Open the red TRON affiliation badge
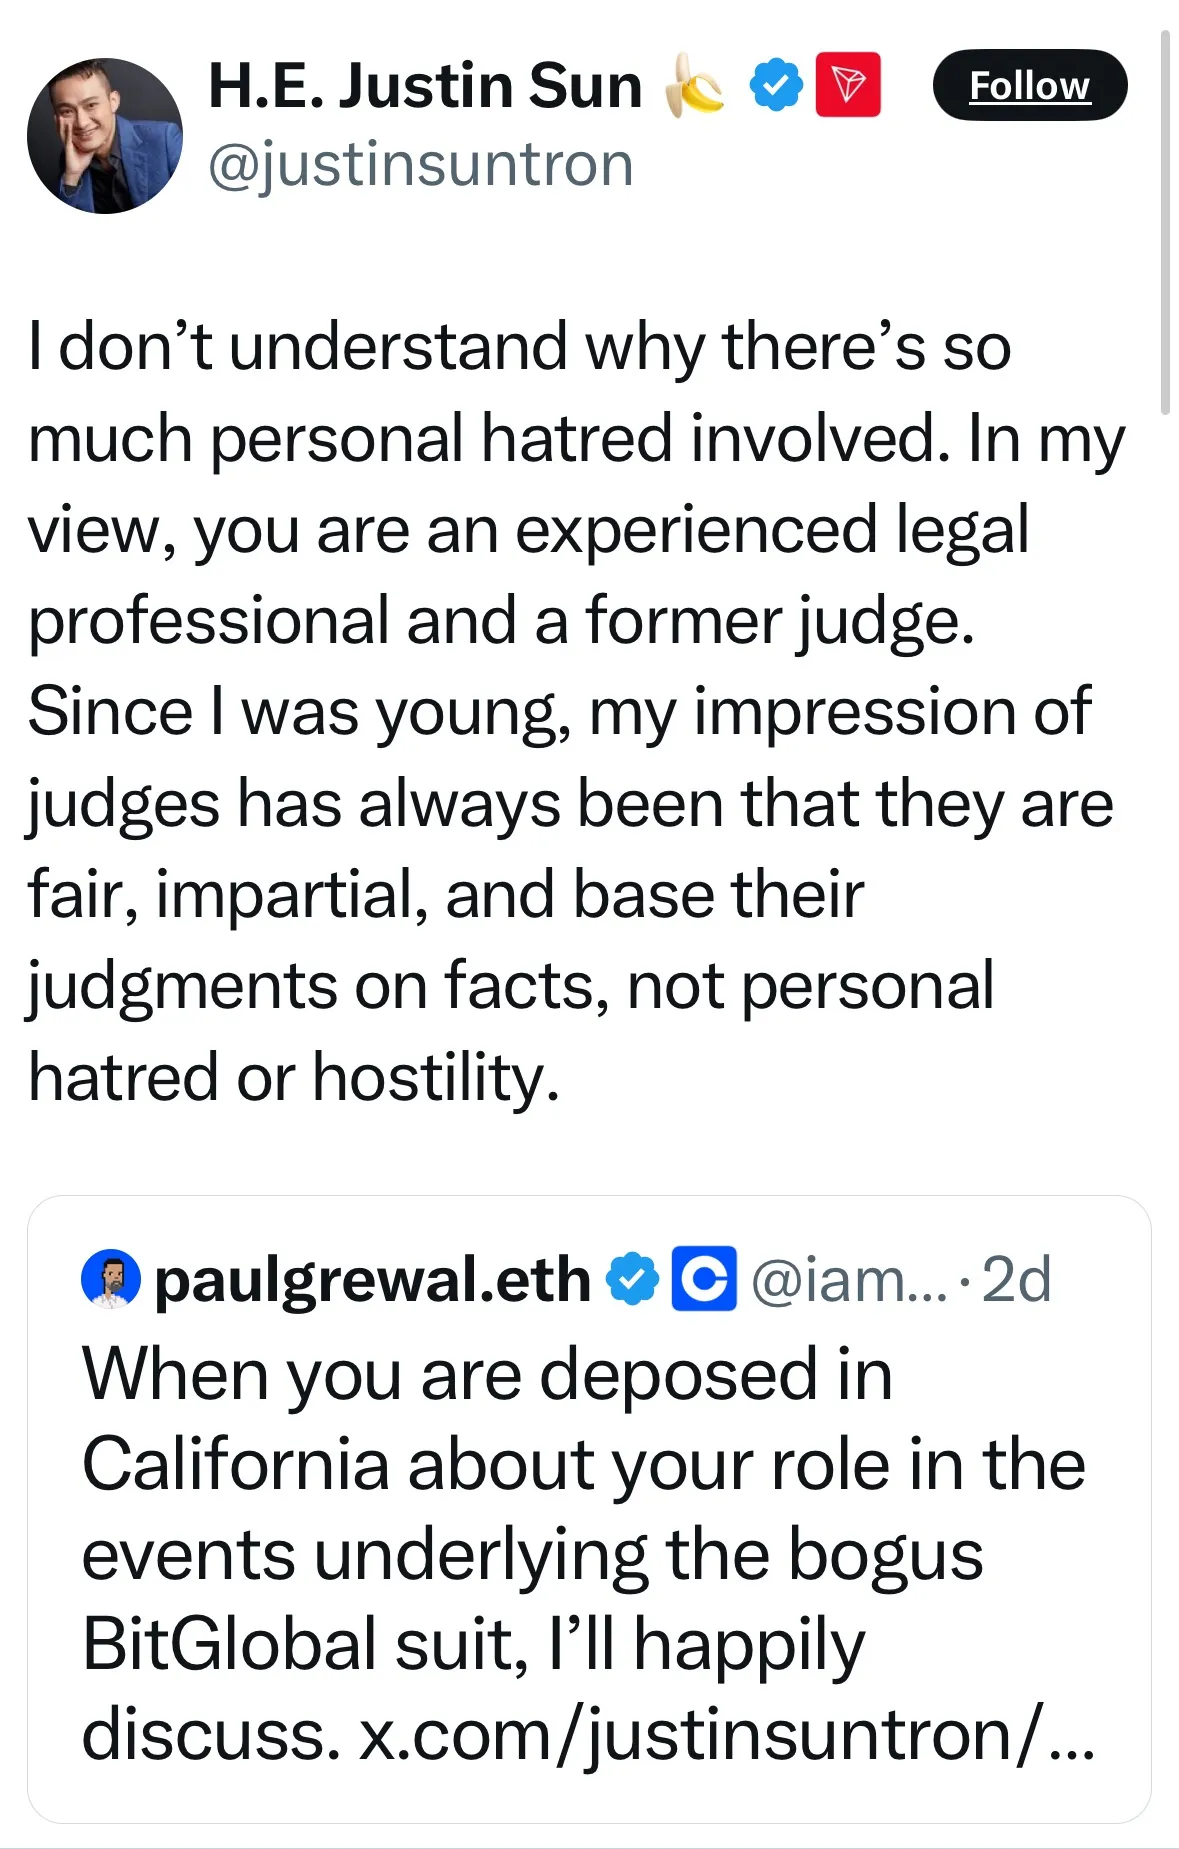1179x1849 pixels. tap(848, 86)
